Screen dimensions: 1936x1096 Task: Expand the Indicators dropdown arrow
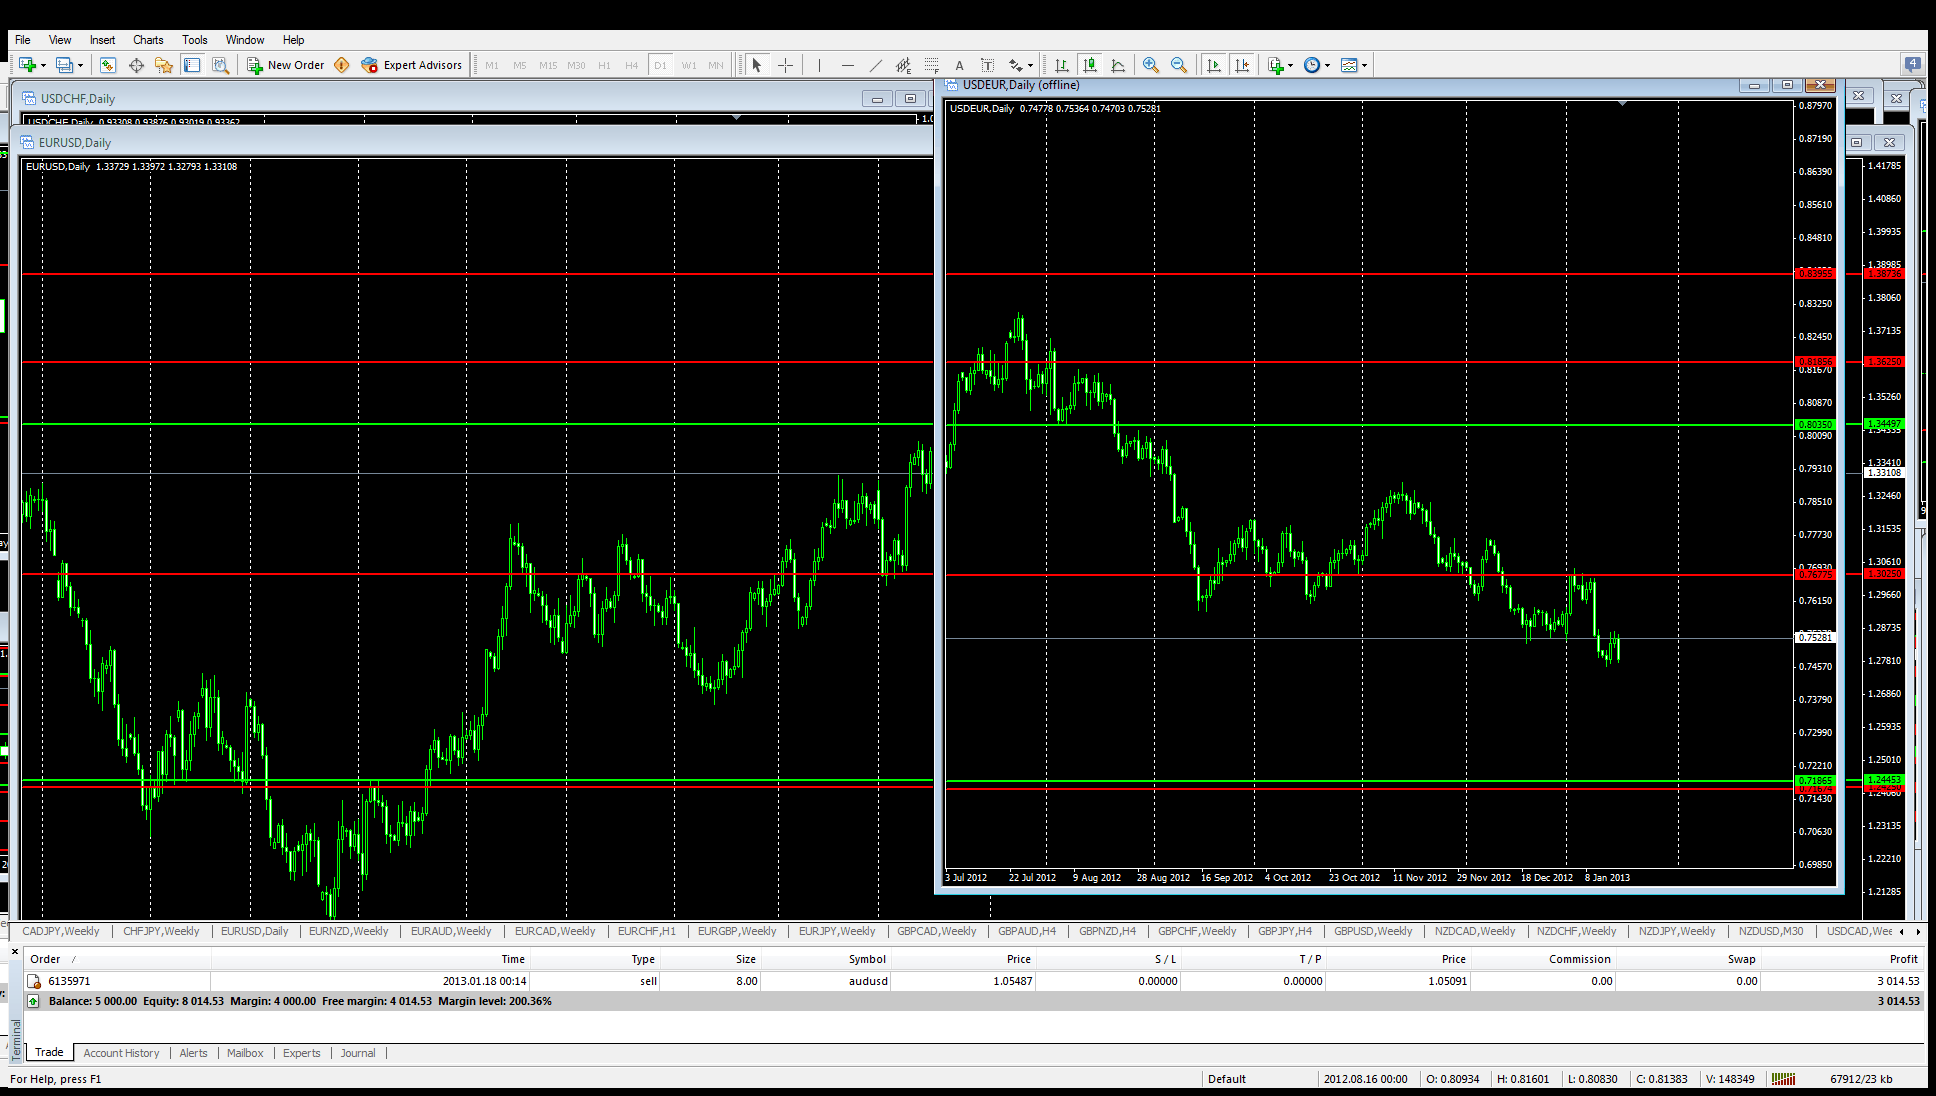click(1290, 65)
